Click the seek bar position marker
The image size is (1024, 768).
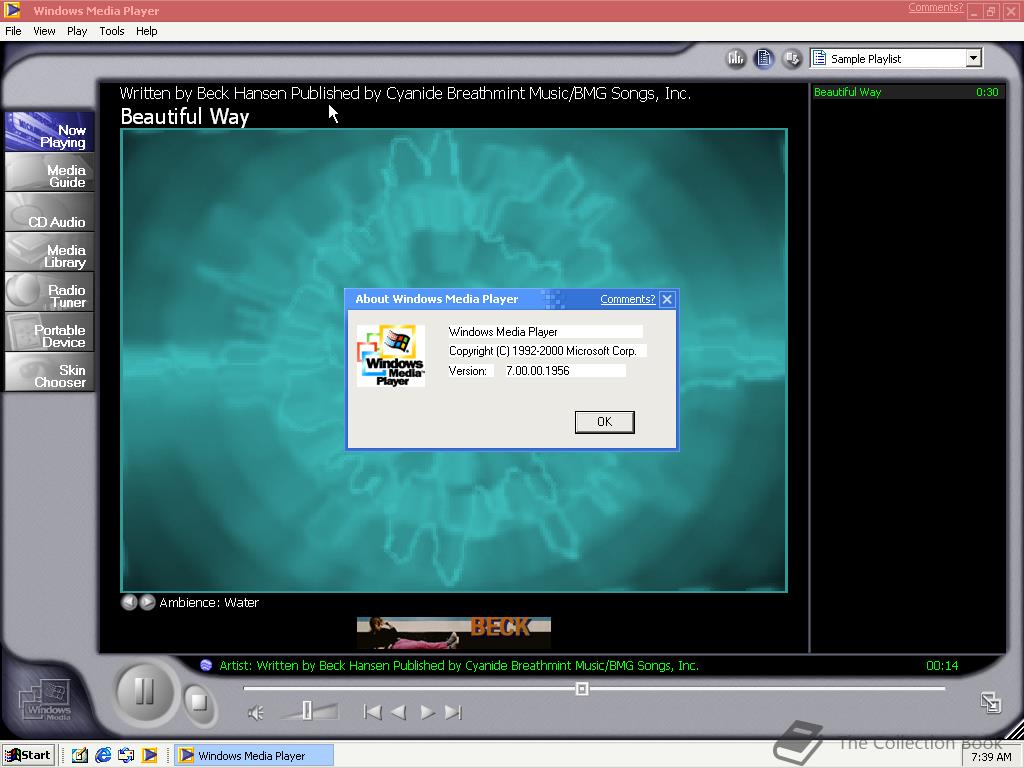[x=582, y=689]
